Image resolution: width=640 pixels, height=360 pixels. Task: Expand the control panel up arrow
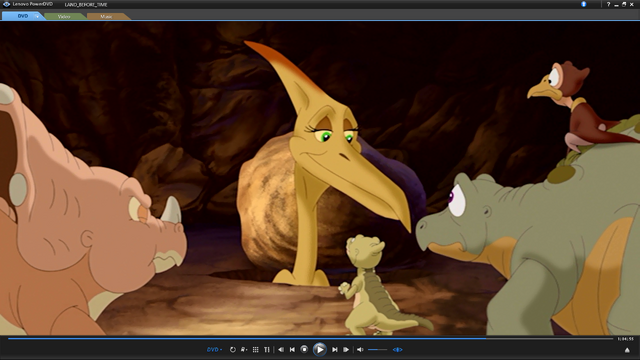click(x=627, y=350)
